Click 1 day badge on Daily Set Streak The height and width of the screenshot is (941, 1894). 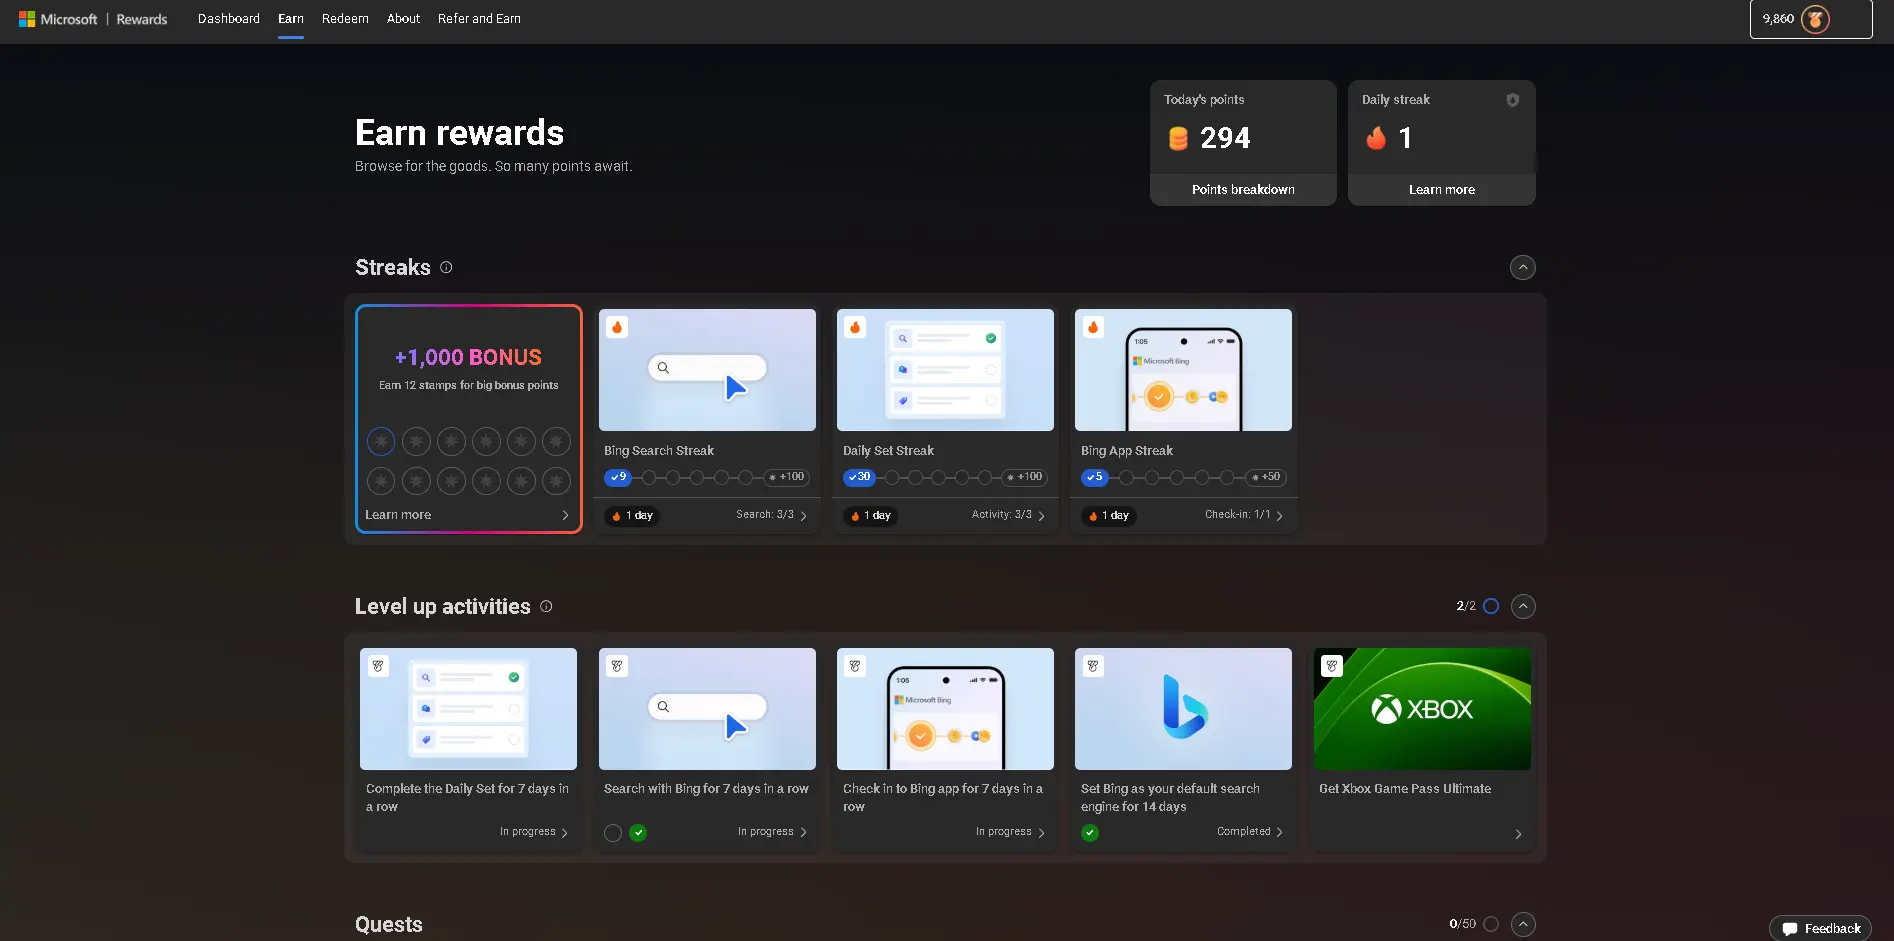pos(870,516)
